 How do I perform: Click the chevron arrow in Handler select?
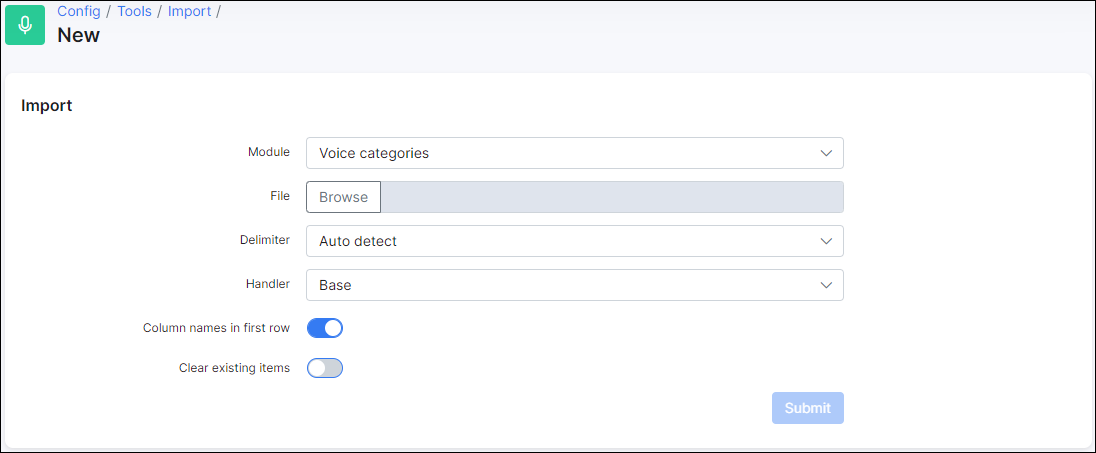click(826, 285)
